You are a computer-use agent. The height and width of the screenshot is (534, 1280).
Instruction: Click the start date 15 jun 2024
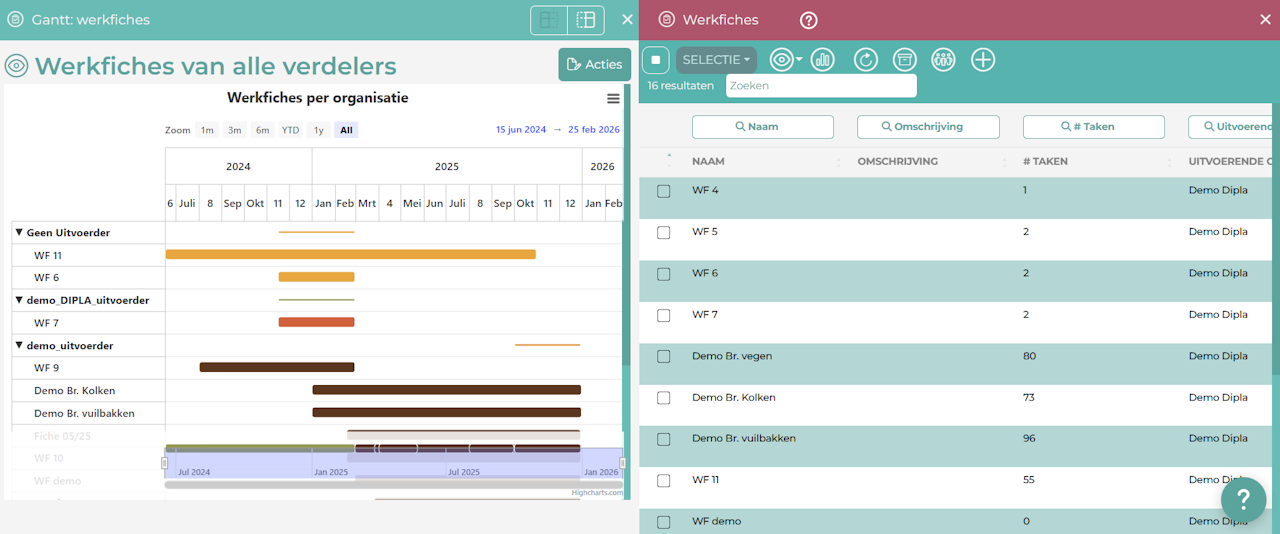(x=521, y=130)
